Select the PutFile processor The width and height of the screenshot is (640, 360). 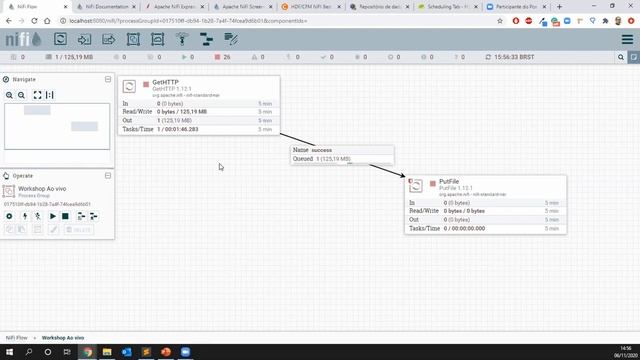pyautogui.click(x=485, y=204)
